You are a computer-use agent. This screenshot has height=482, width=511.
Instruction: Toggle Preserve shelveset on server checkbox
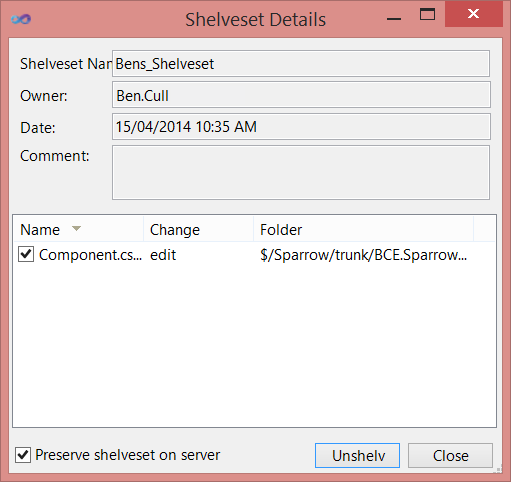point(23,455)
